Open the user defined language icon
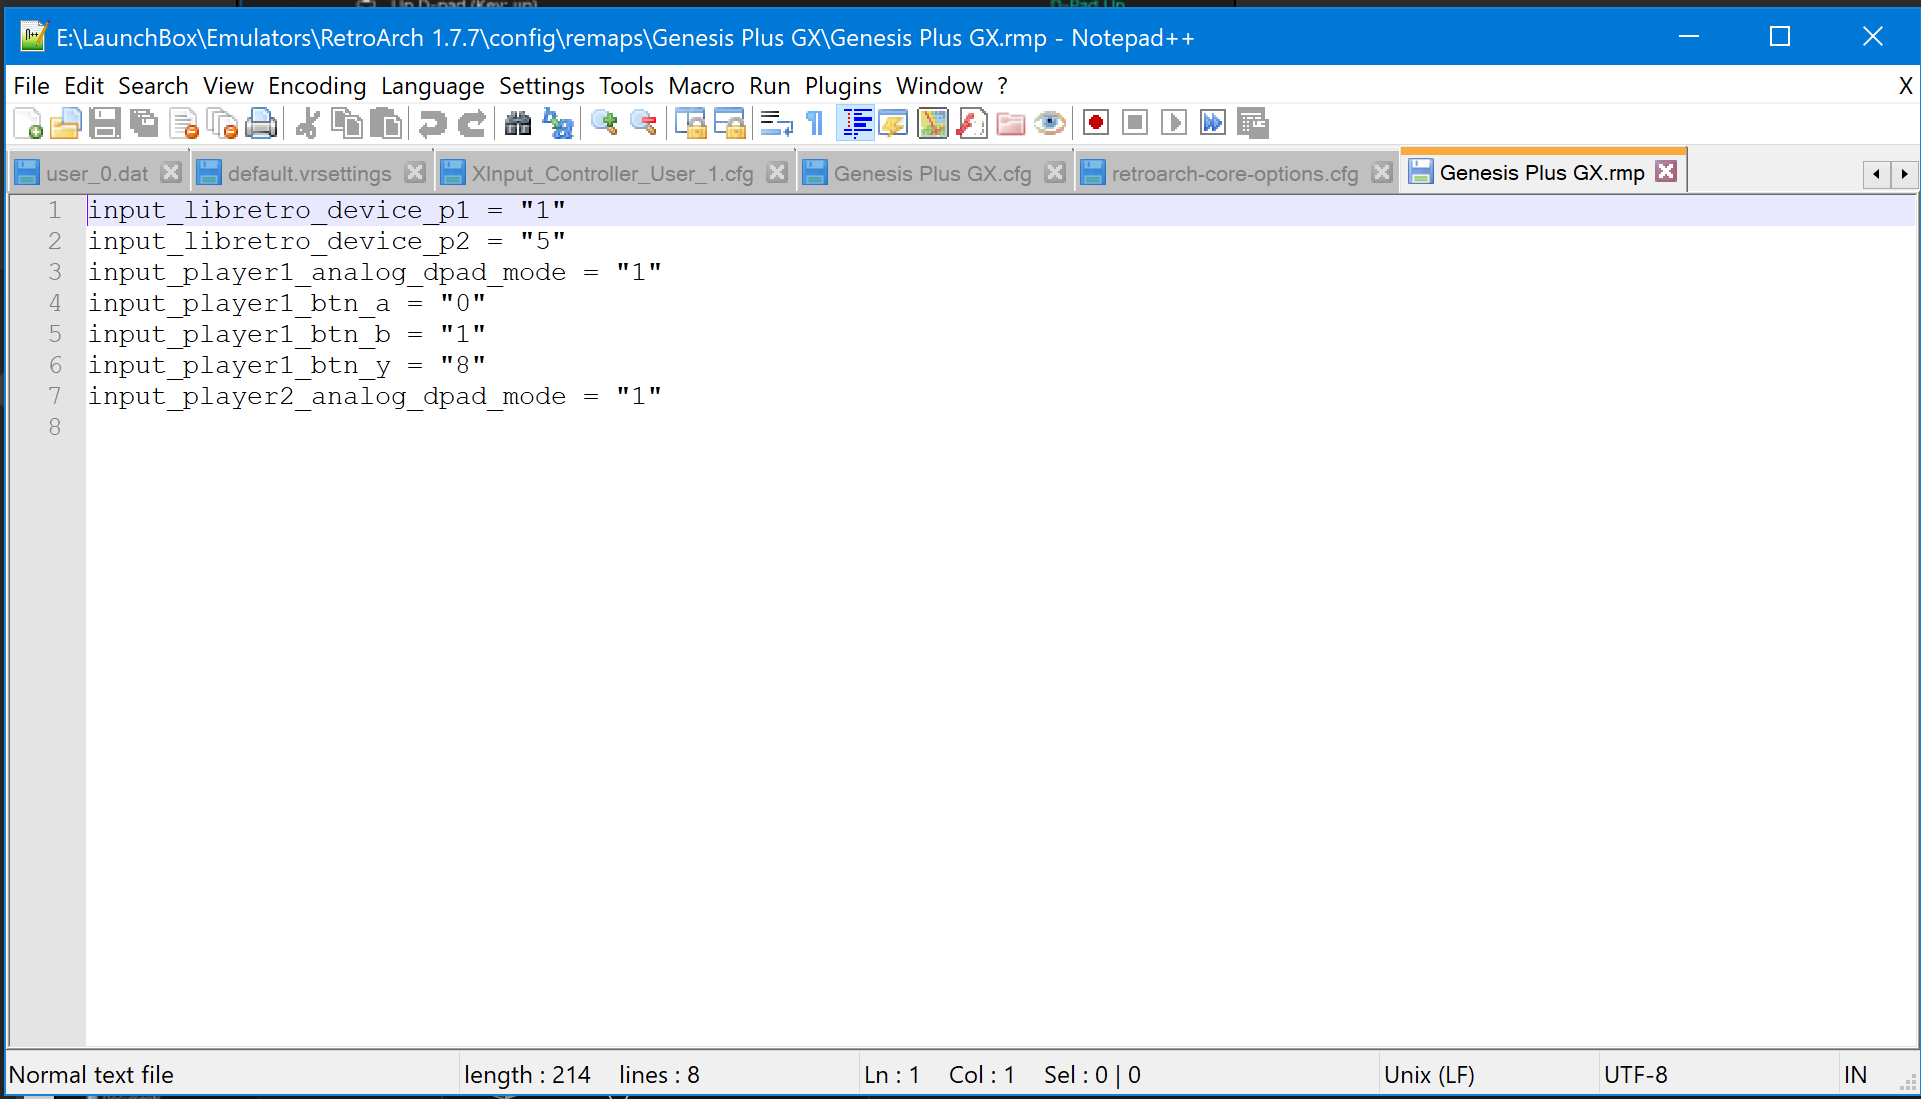This screenshot has width=1921, height=1099. point(893,123)
